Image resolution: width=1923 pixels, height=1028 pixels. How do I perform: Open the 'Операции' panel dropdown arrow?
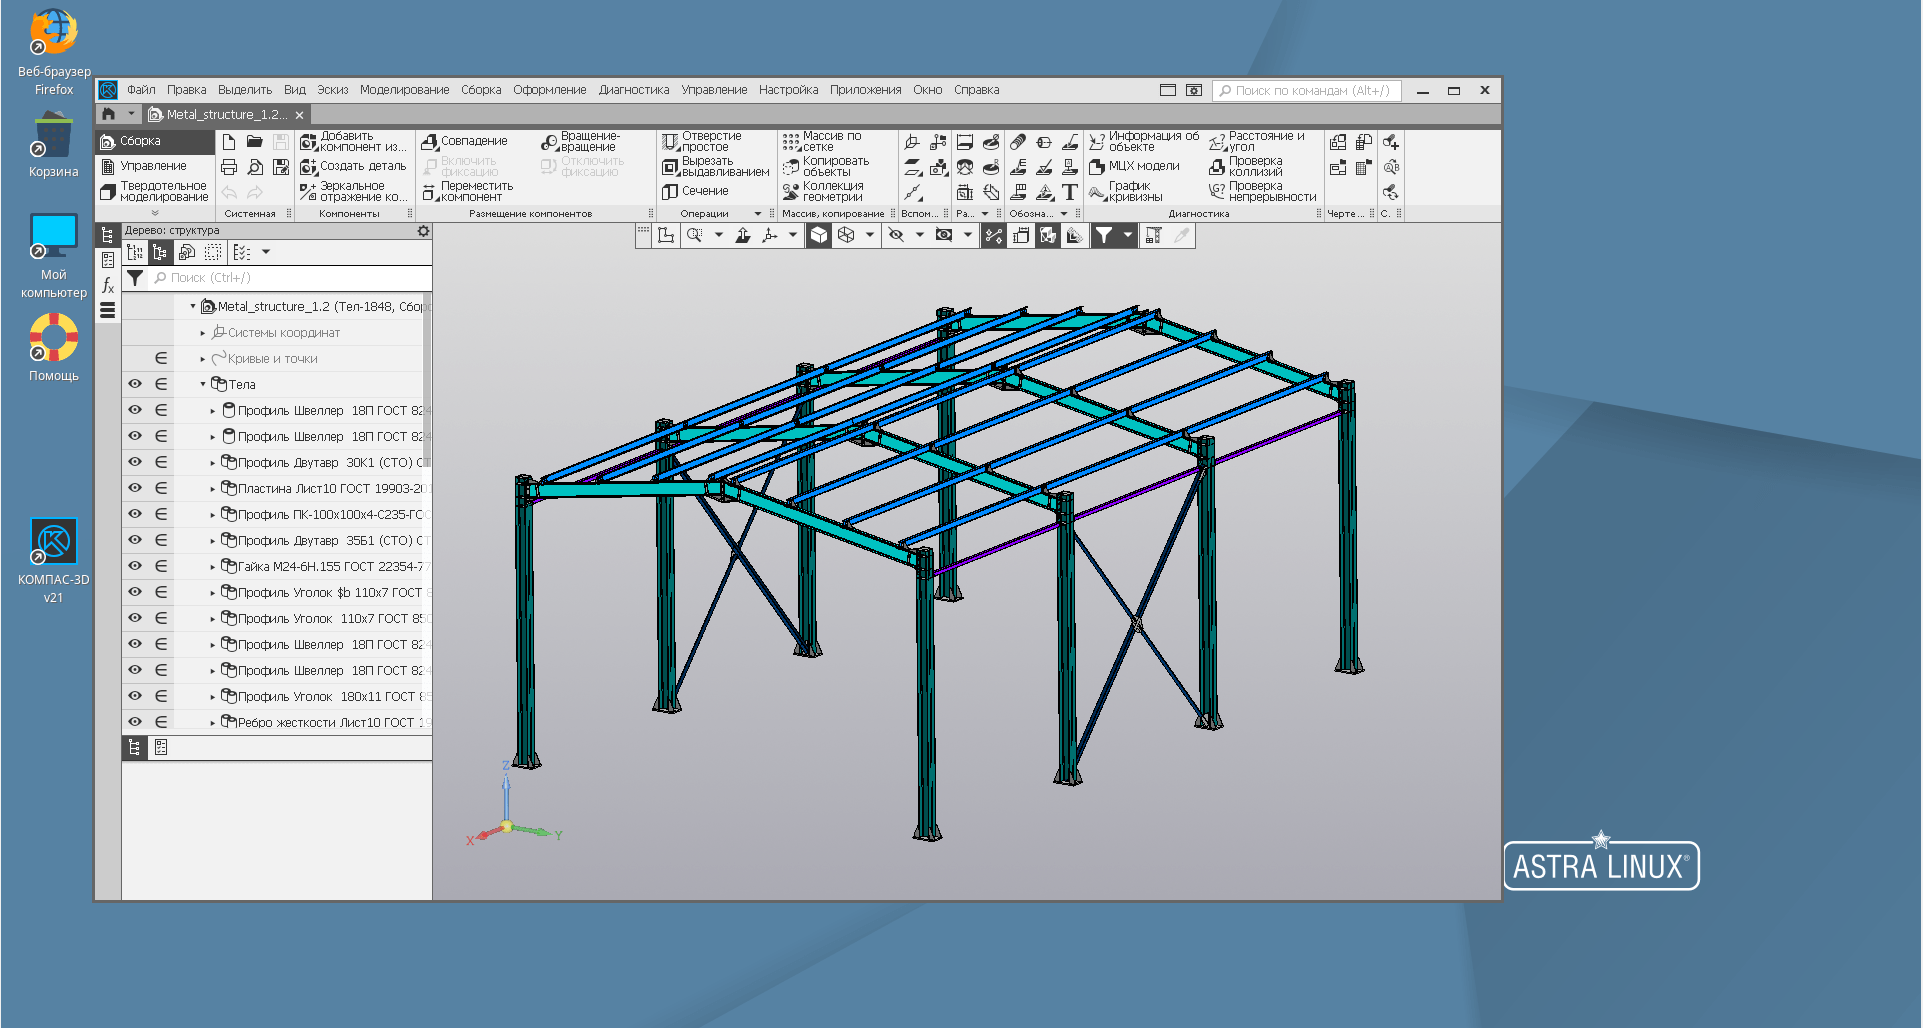tap(758, 214)
